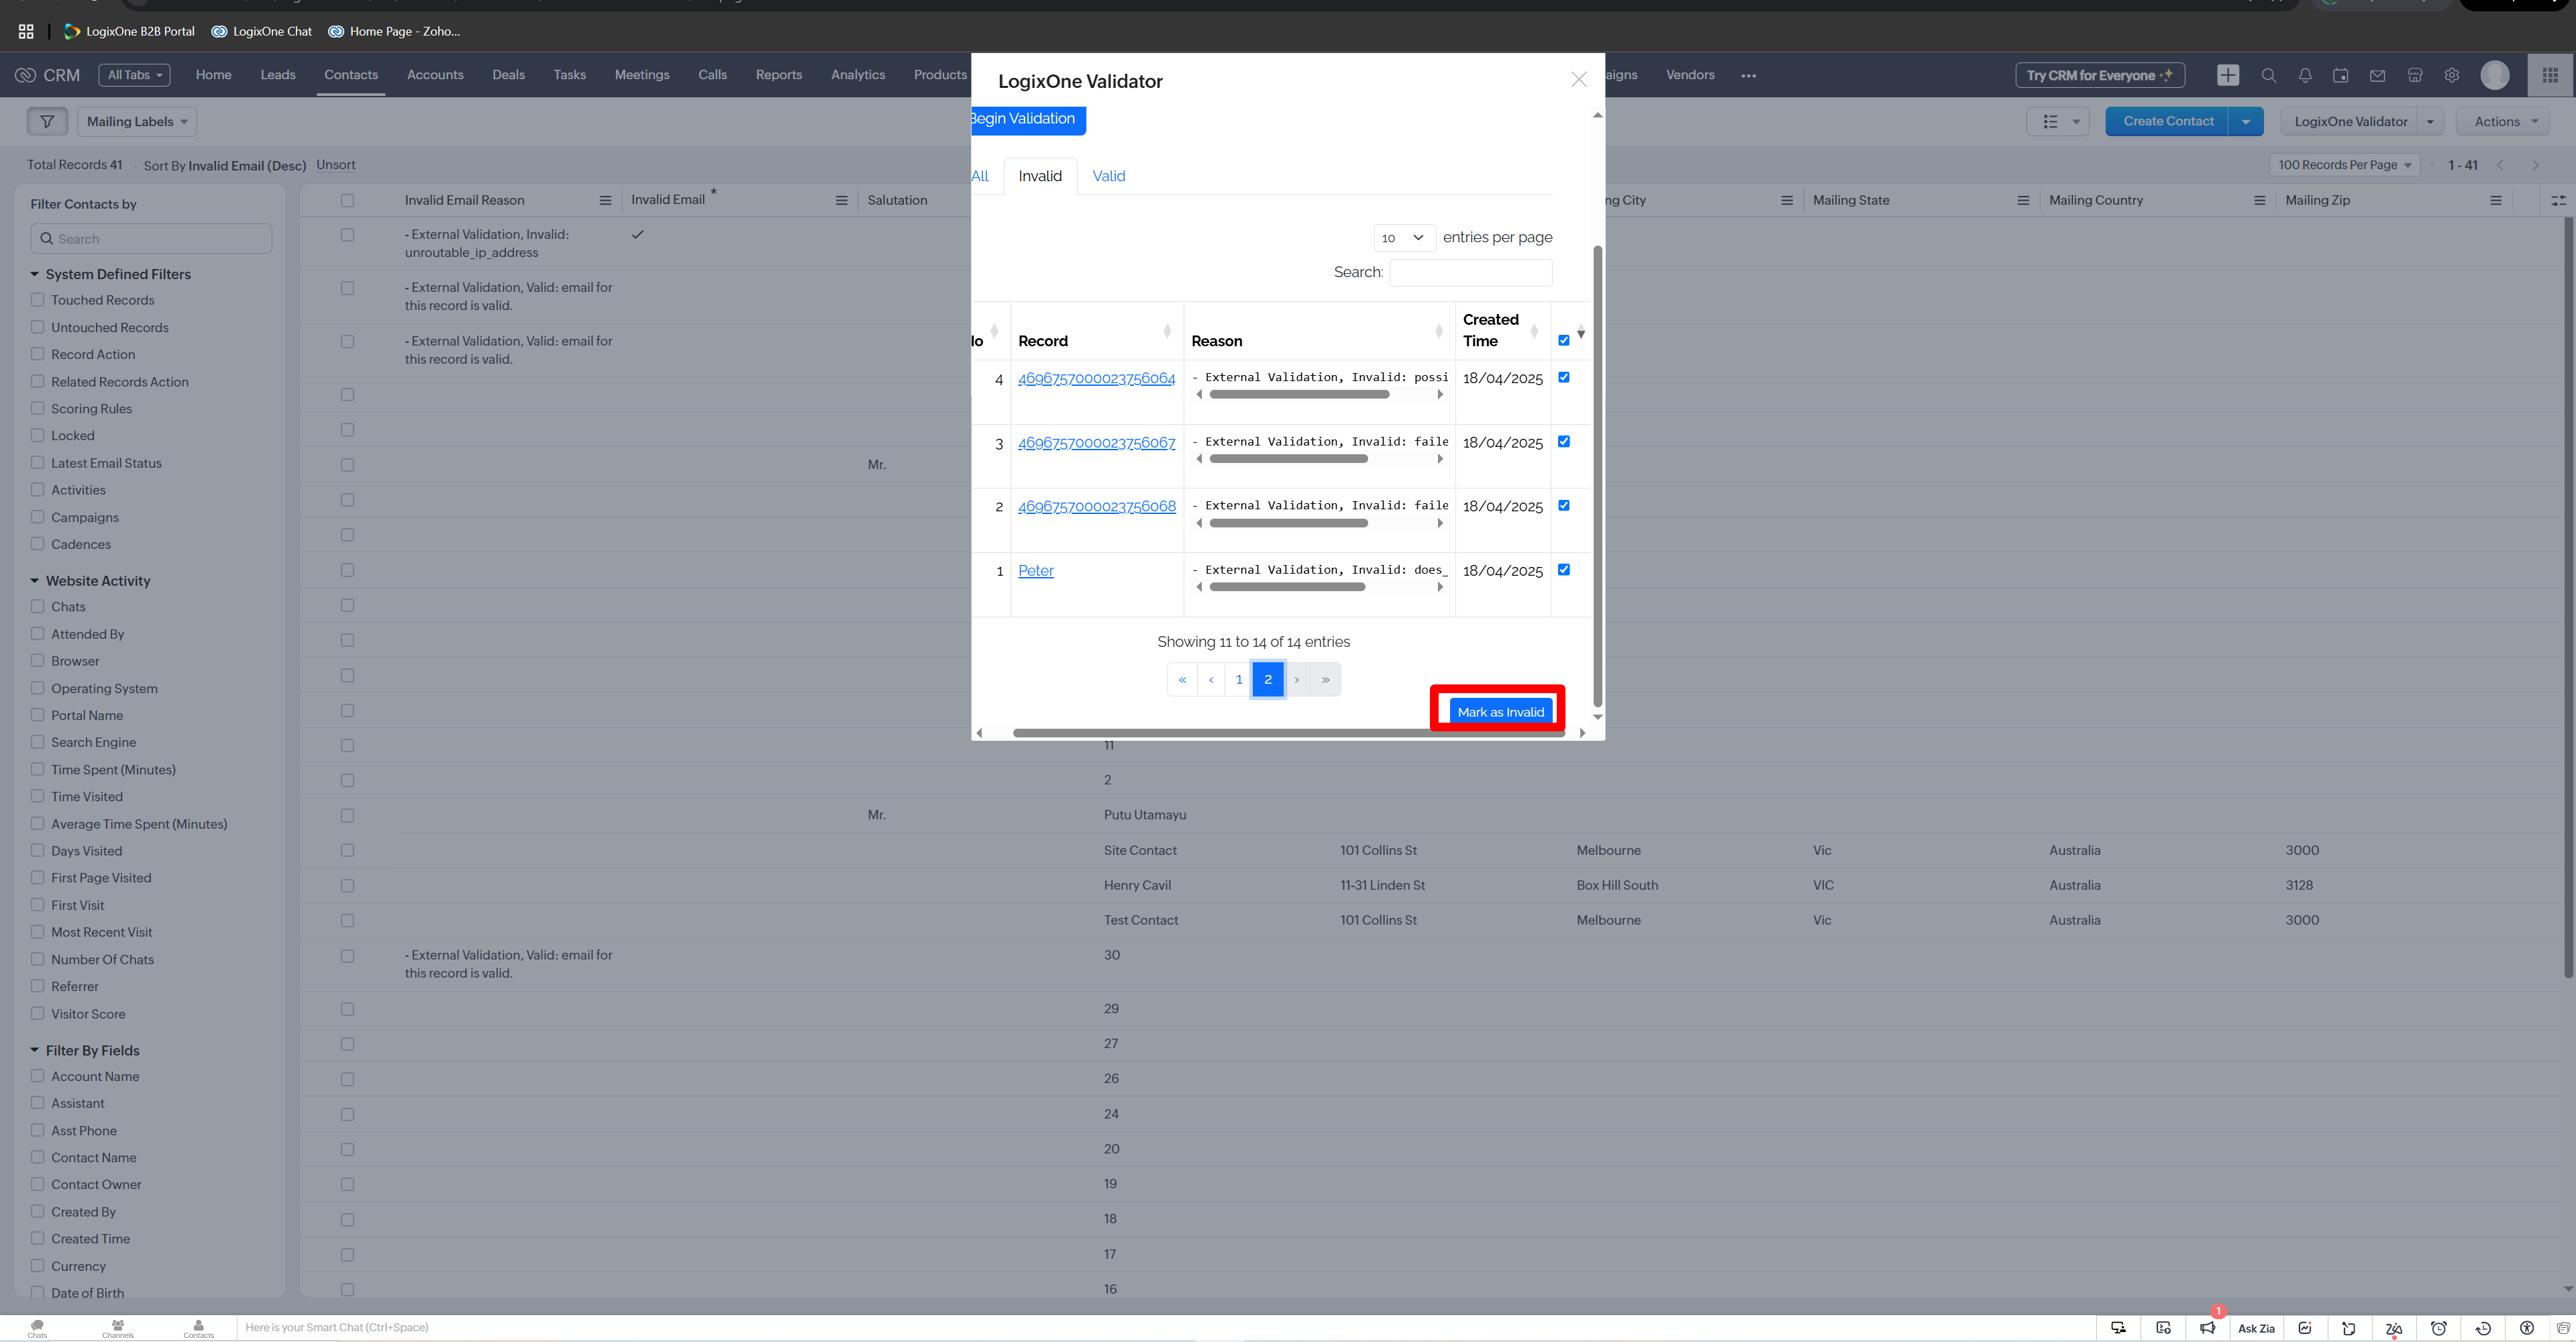Screen dimensions: 2576x1342
Task: Open the analytics chart icon in bottom bar
Action: pos(2304,1328)
